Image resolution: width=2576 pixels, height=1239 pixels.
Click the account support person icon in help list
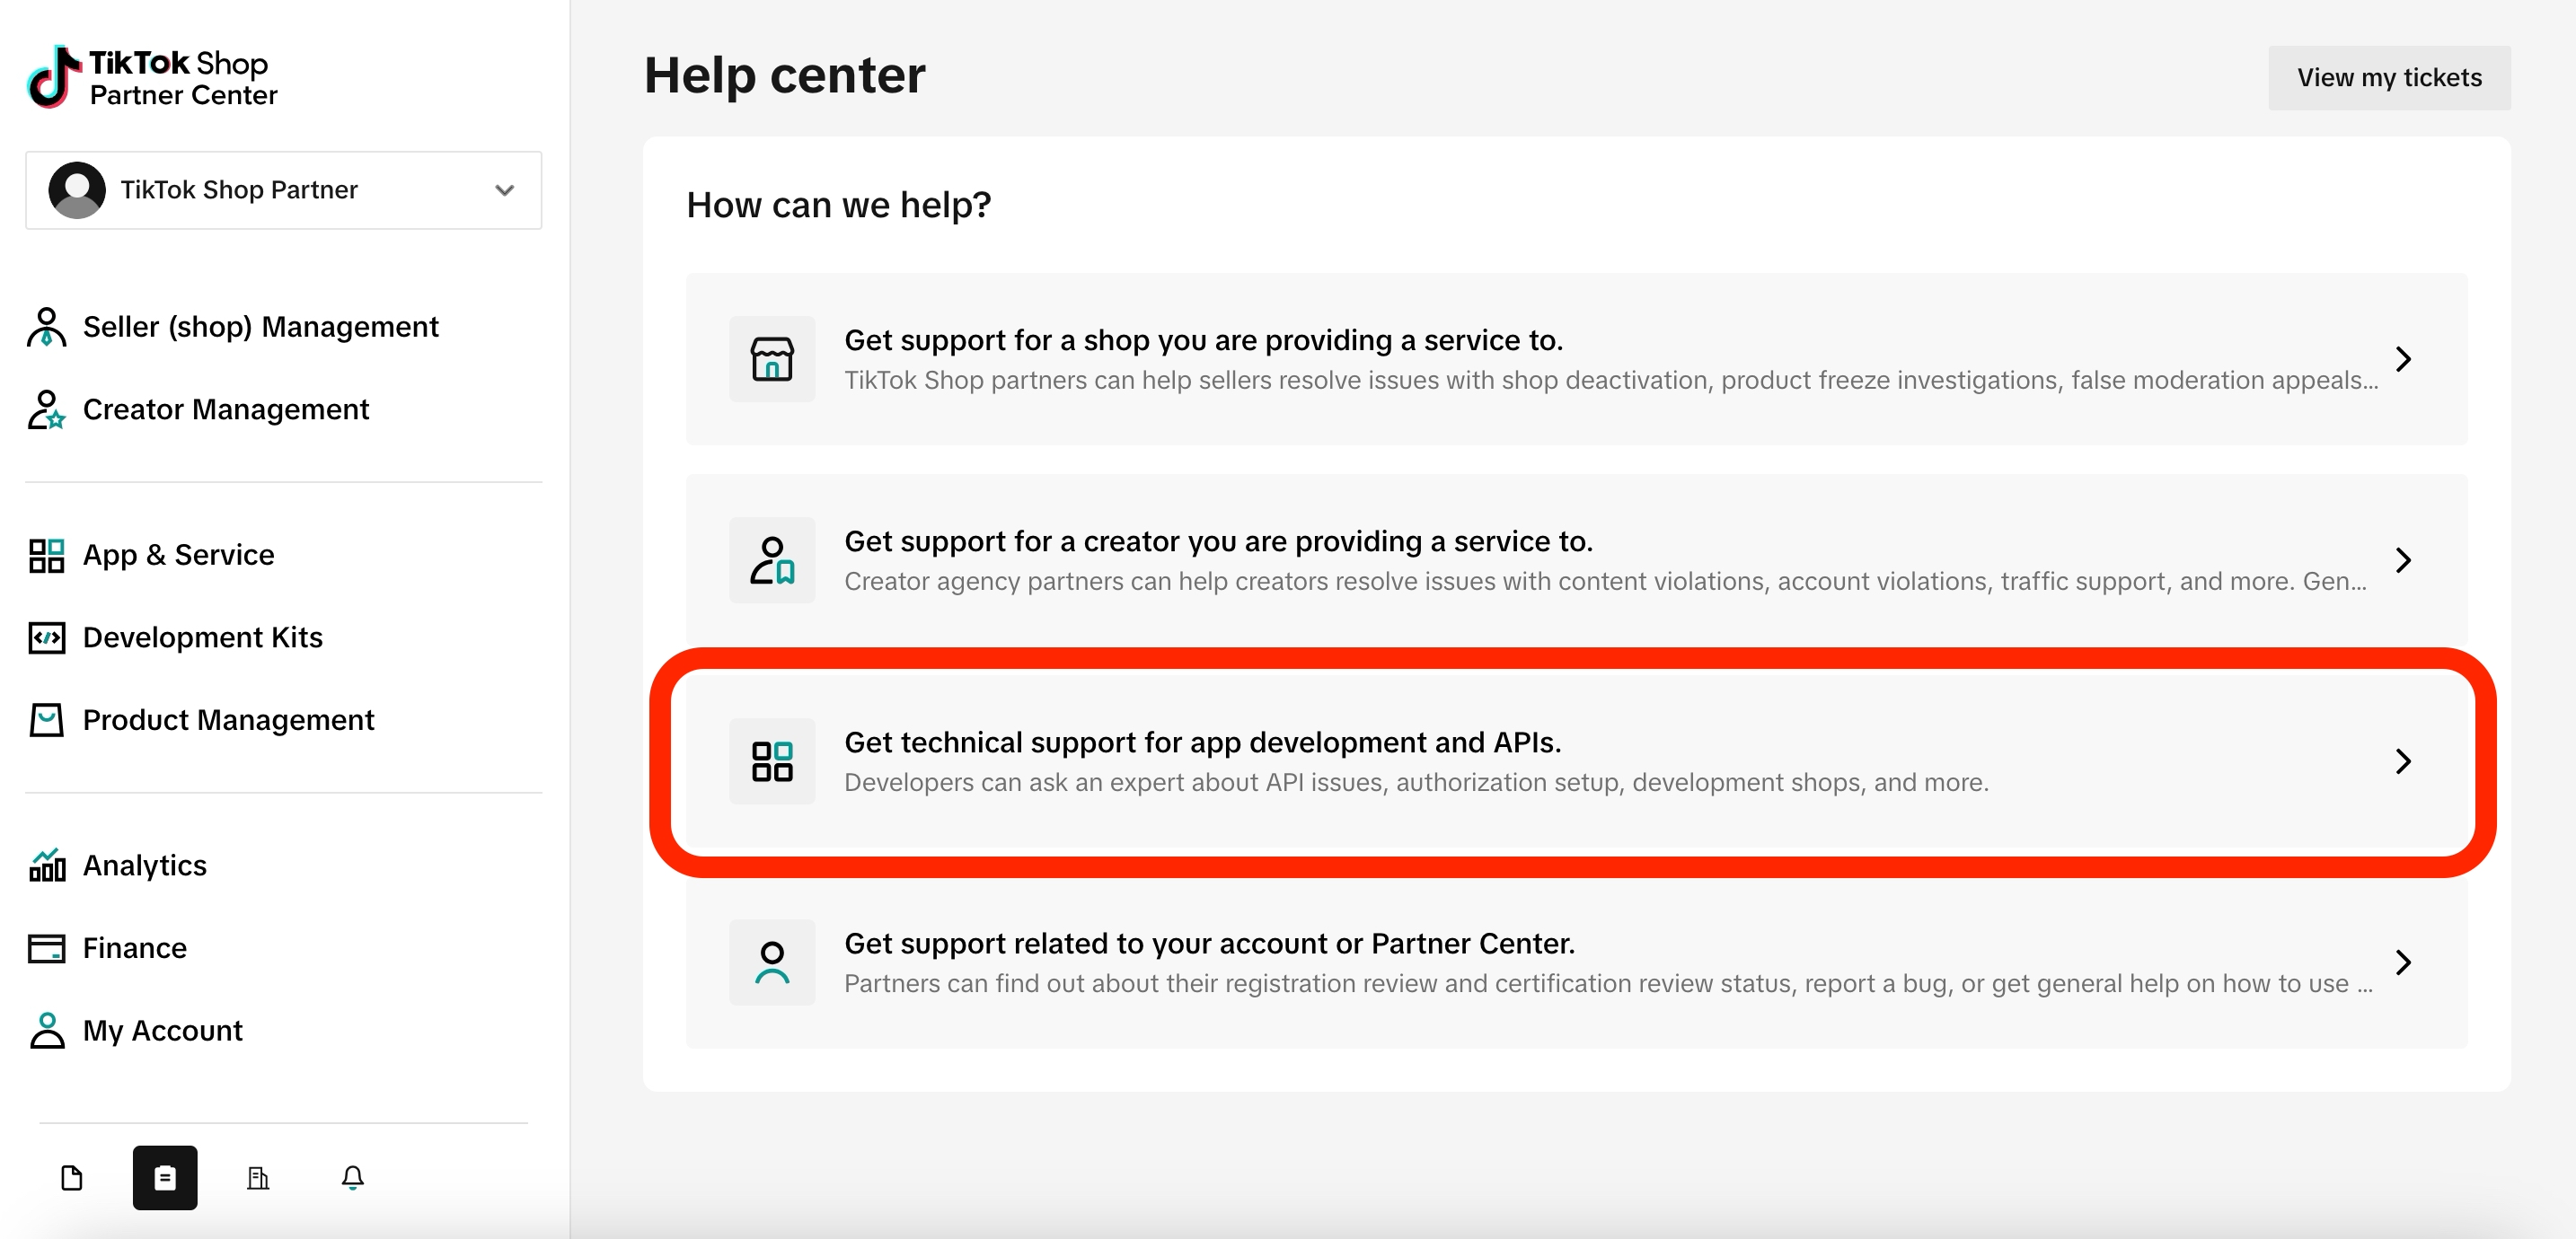click(x=772, y=963)
